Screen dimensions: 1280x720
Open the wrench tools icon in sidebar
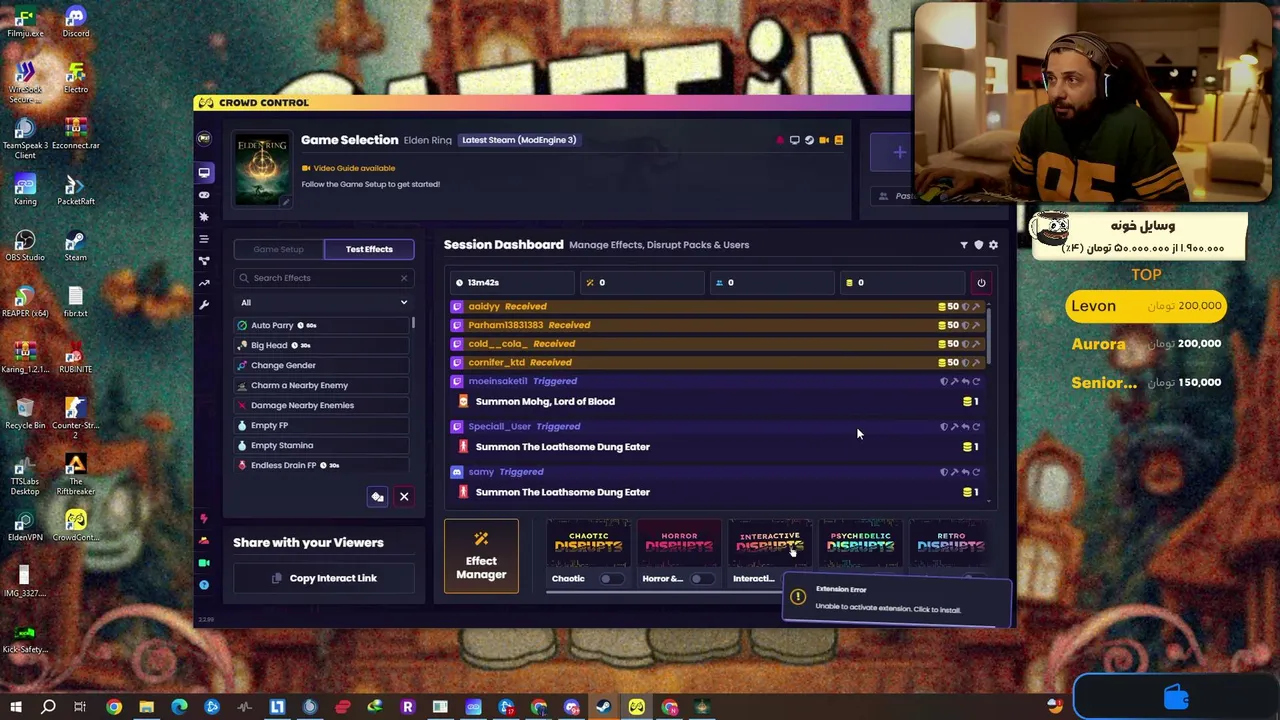point(204,305)
